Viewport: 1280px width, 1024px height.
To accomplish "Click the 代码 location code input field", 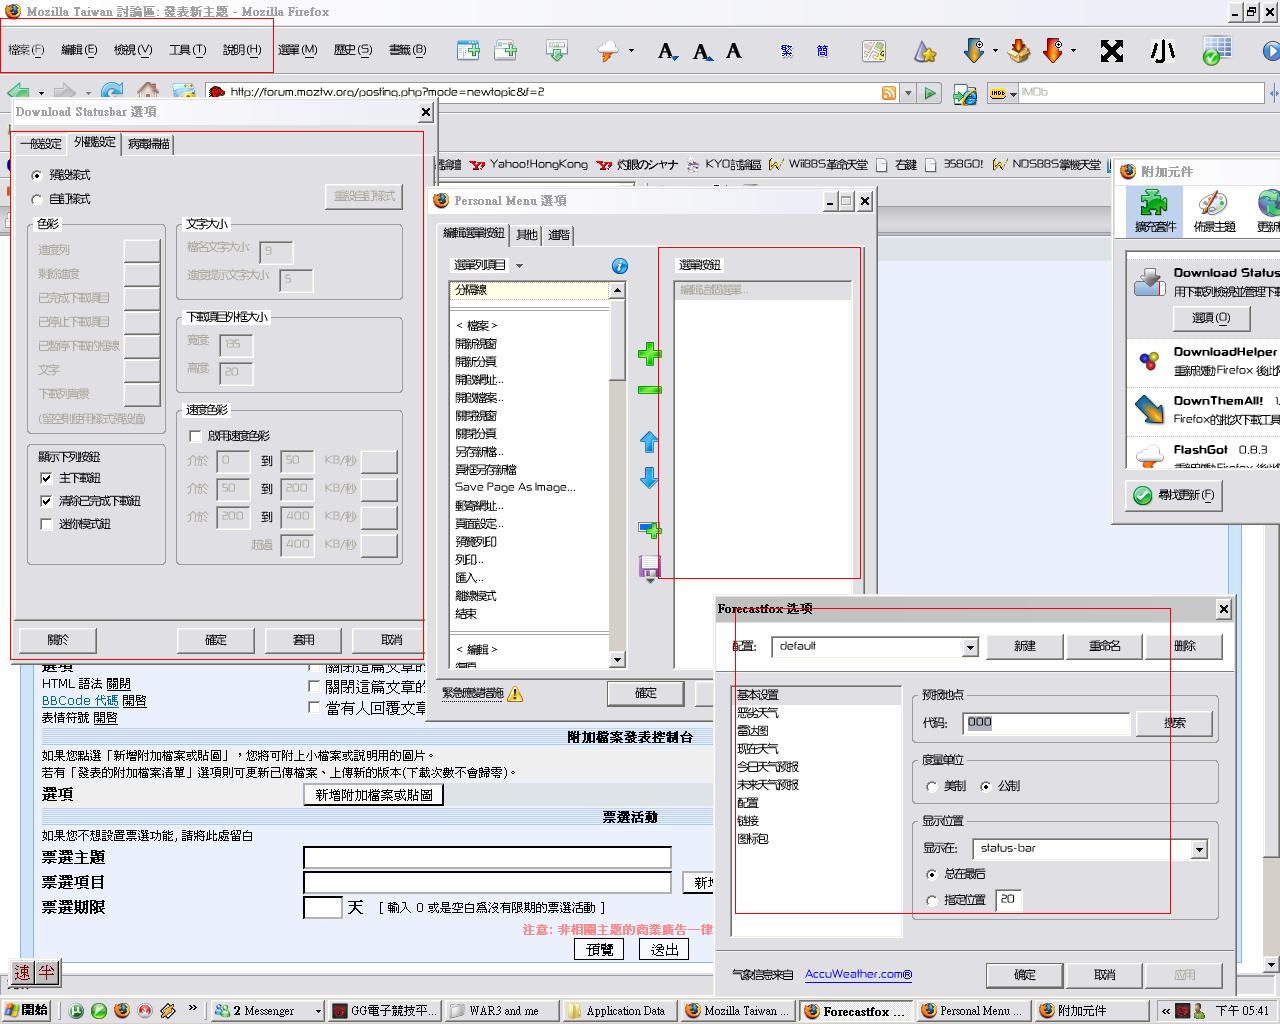I will (1045, 723).
